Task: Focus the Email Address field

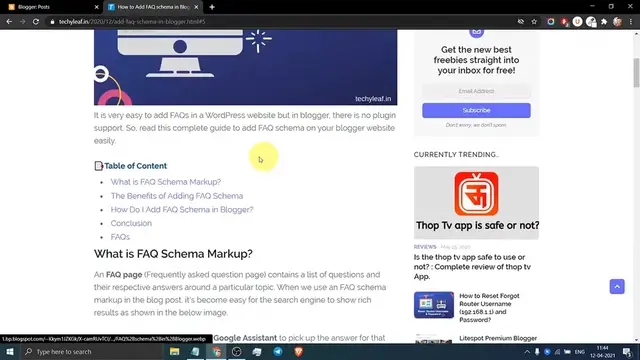Action: click(476, 91)
